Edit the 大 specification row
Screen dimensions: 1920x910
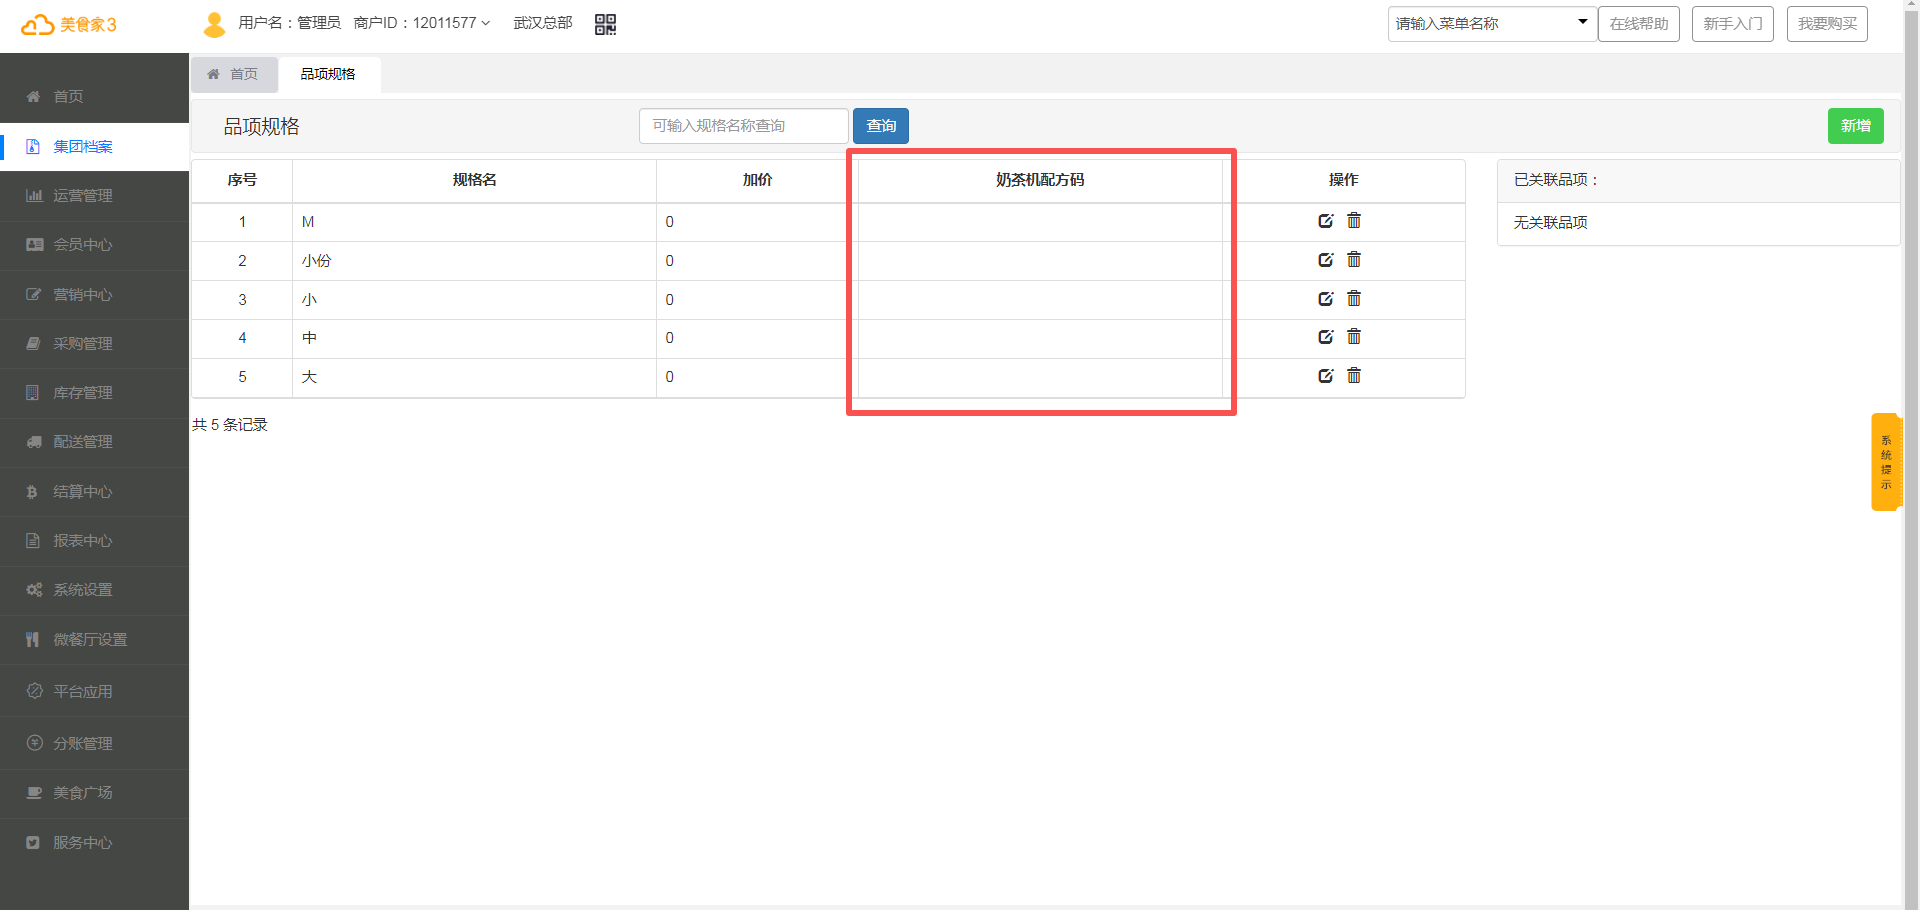pos(1325,376)
